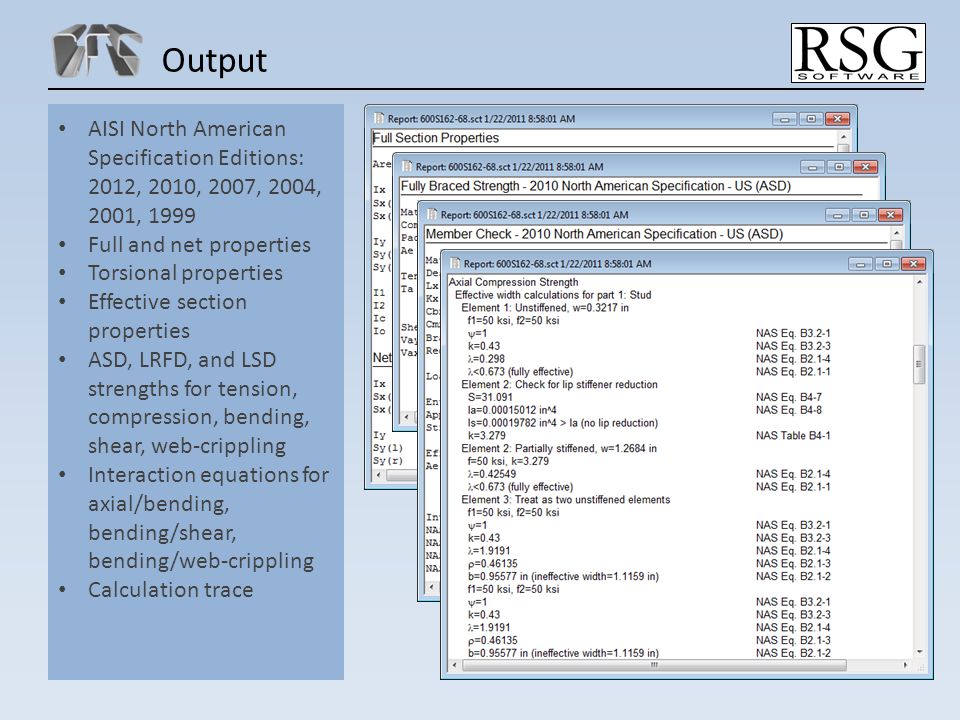The image size is (960, 720).
Task: Click the scroll-left arrow in the Member Check window
Action: pyautogui.click(x=432, y=587)
